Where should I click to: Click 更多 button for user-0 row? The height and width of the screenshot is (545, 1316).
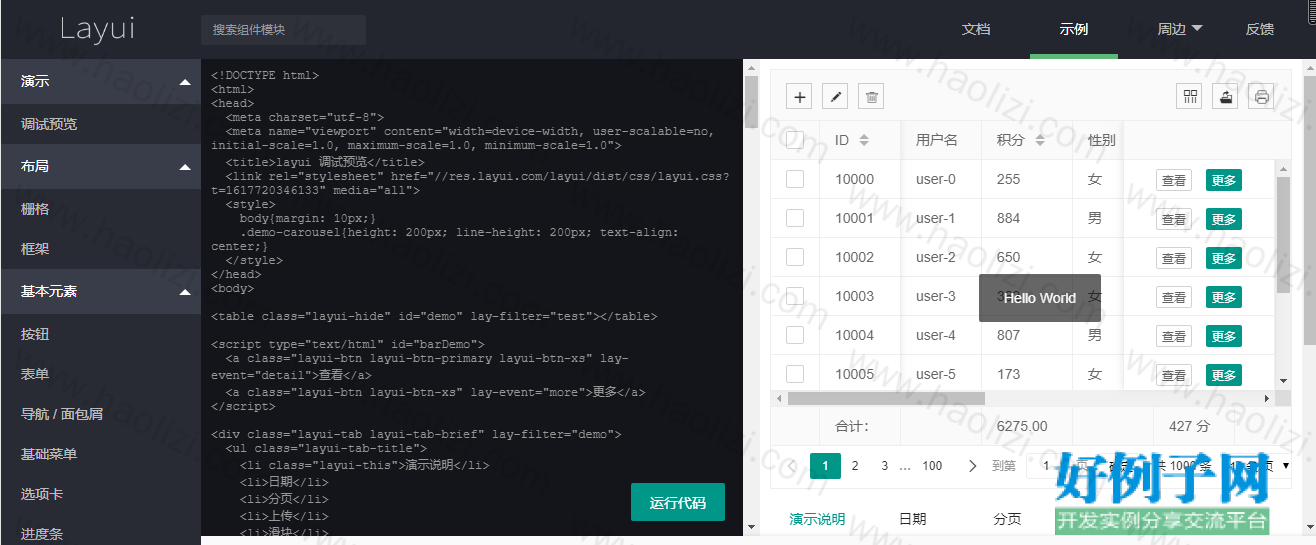(1224, 180)
